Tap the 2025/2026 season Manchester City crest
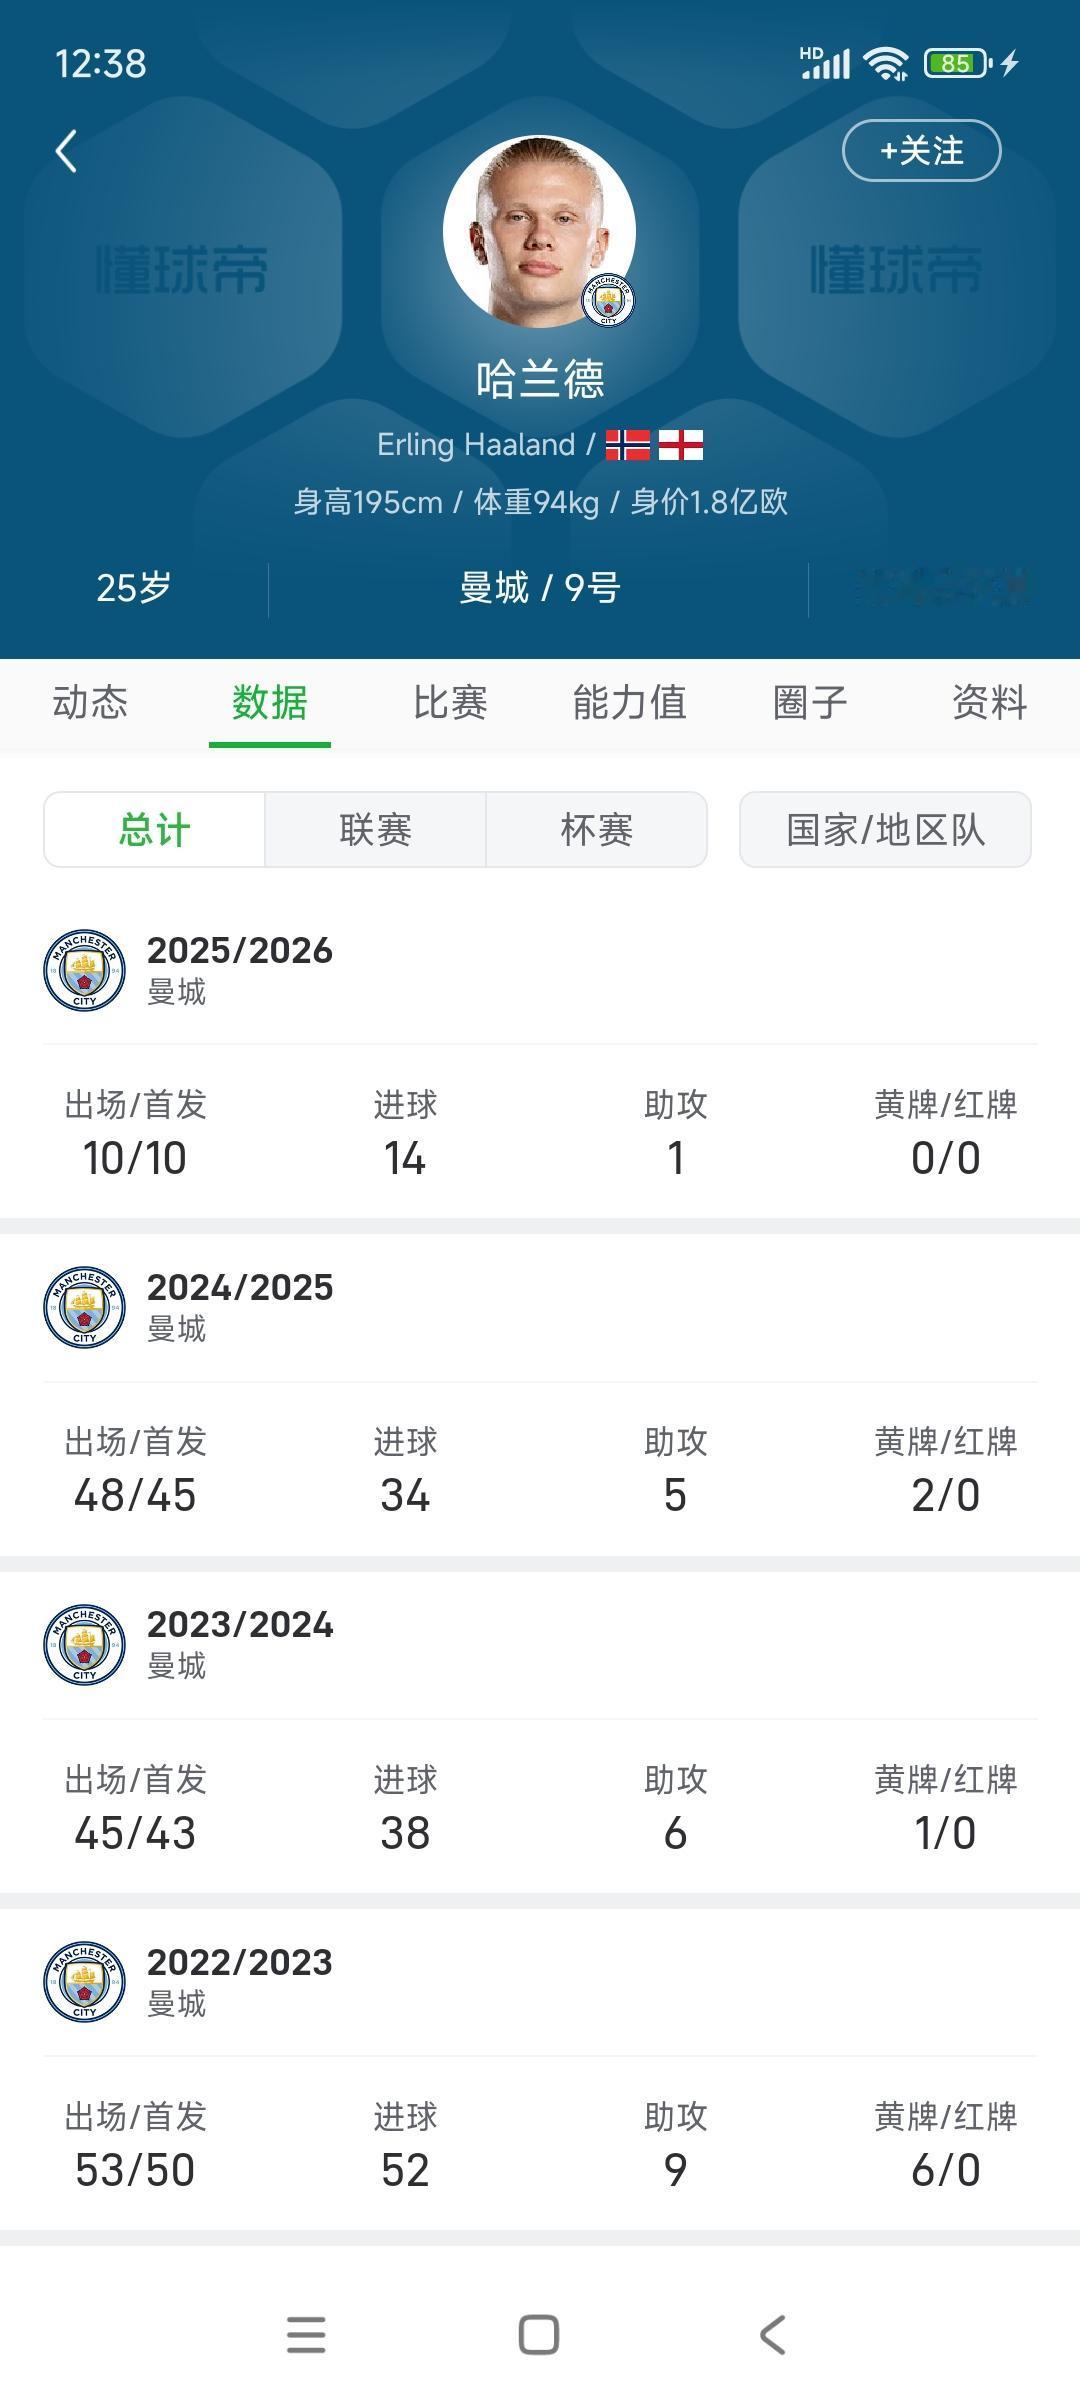 pyautogui.click(x=85, y=970)
